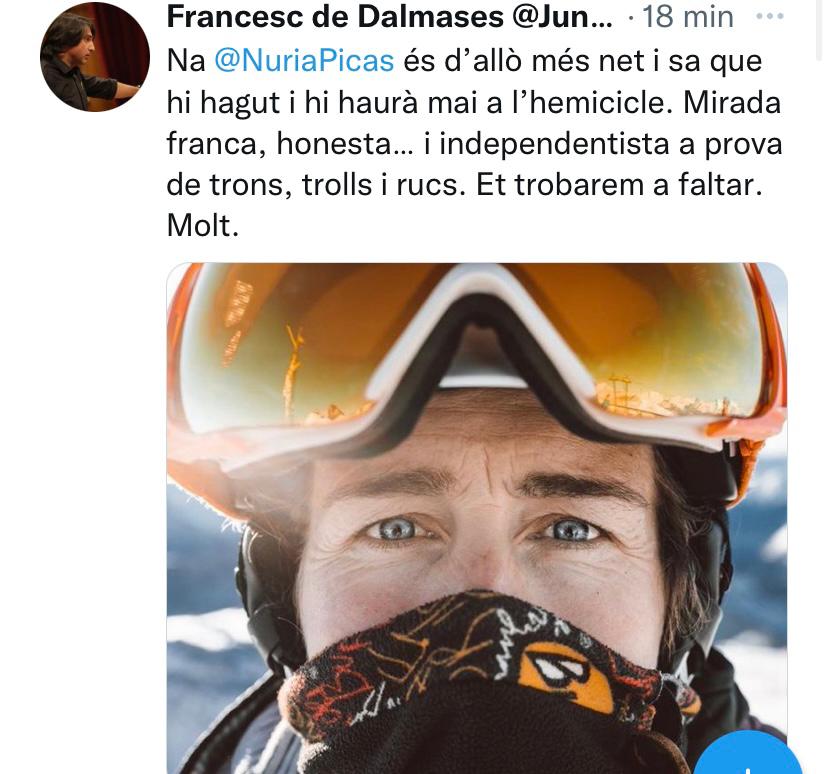Click the tweet text starting with Na

pos(186,61)
